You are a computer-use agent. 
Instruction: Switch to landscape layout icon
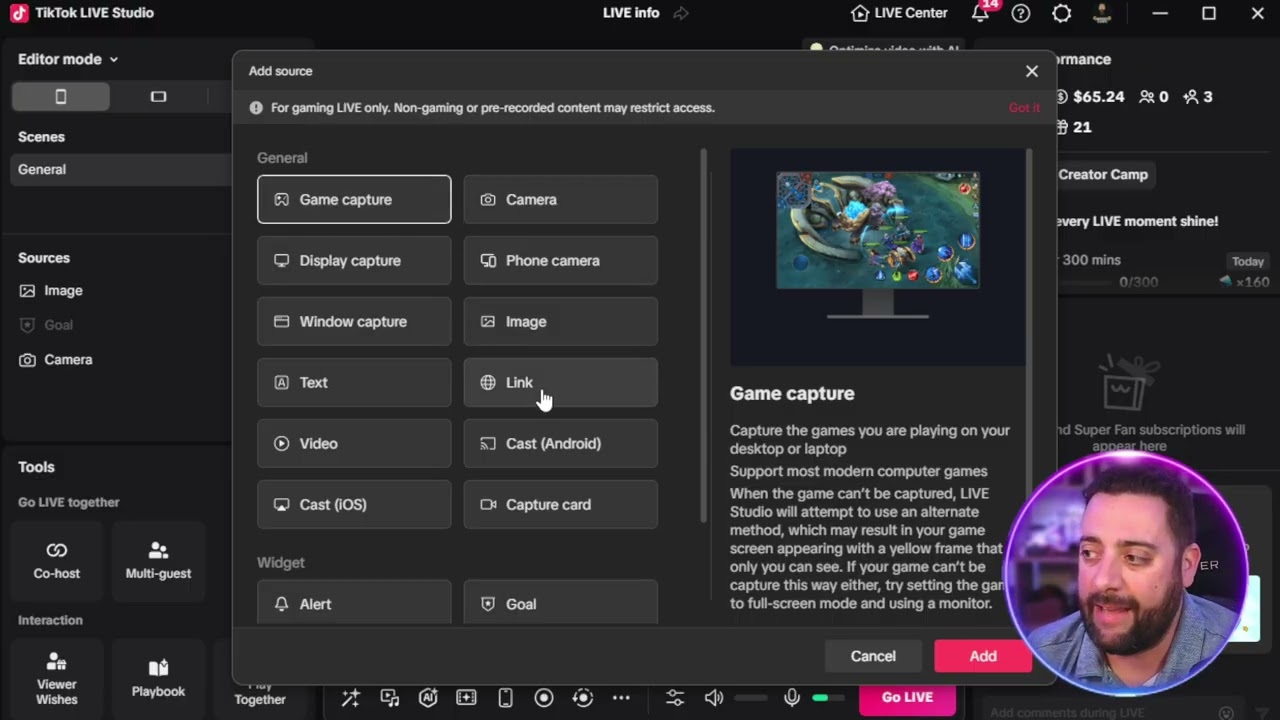[x=158, y=96]
